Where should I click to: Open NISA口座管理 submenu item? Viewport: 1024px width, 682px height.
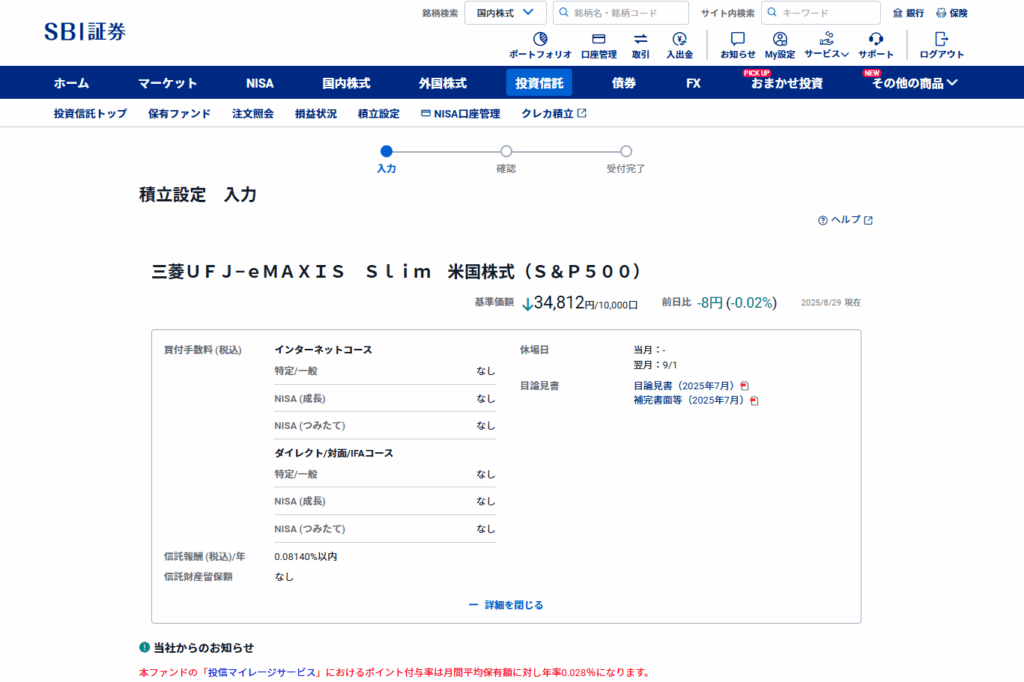tap(460, 114)
